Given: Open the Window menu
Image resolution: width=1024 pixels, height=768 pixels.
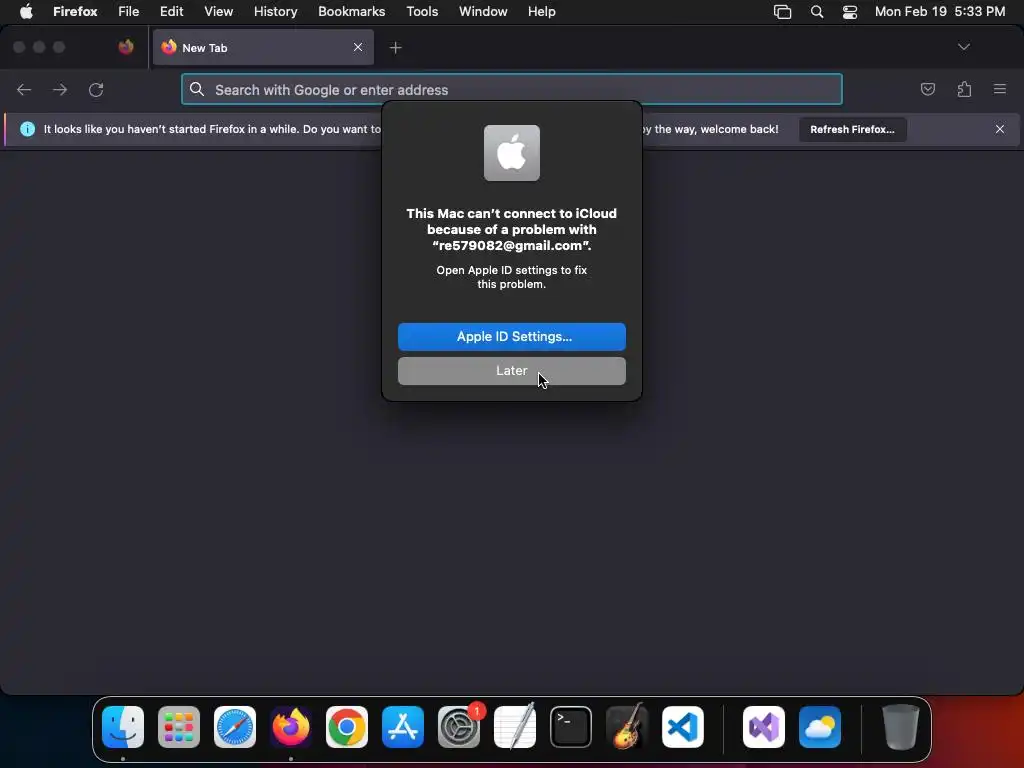Looking at the screenshot, I should [483, 11].
